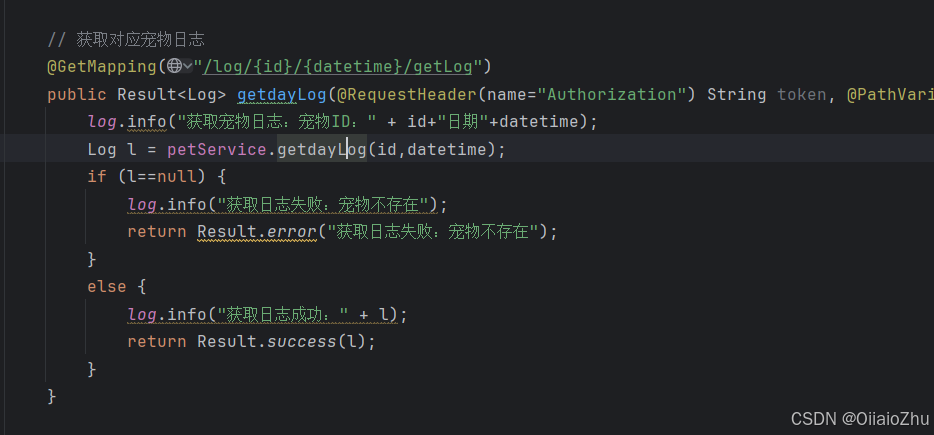
Task: Click Result.error in the return statement
Action: (x=257, y=231)
